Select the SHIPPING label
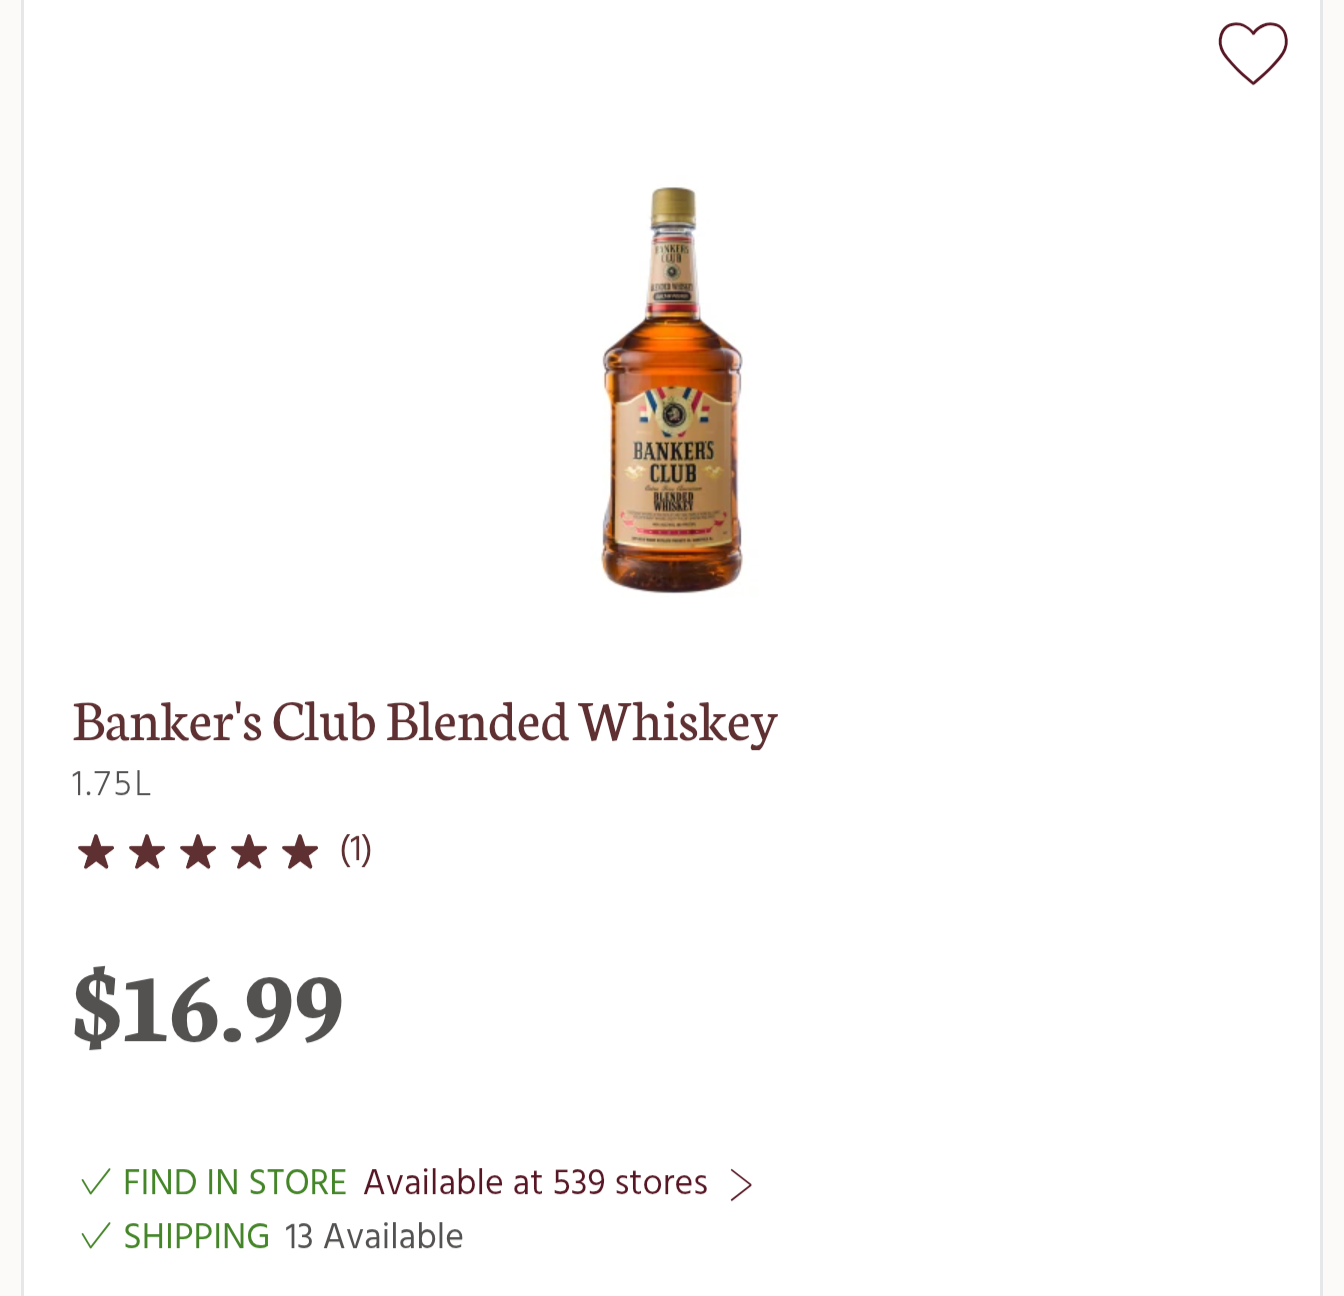Image resolution: width=1344 pixels, height=1296 pixels. (x=197, y=1237)
